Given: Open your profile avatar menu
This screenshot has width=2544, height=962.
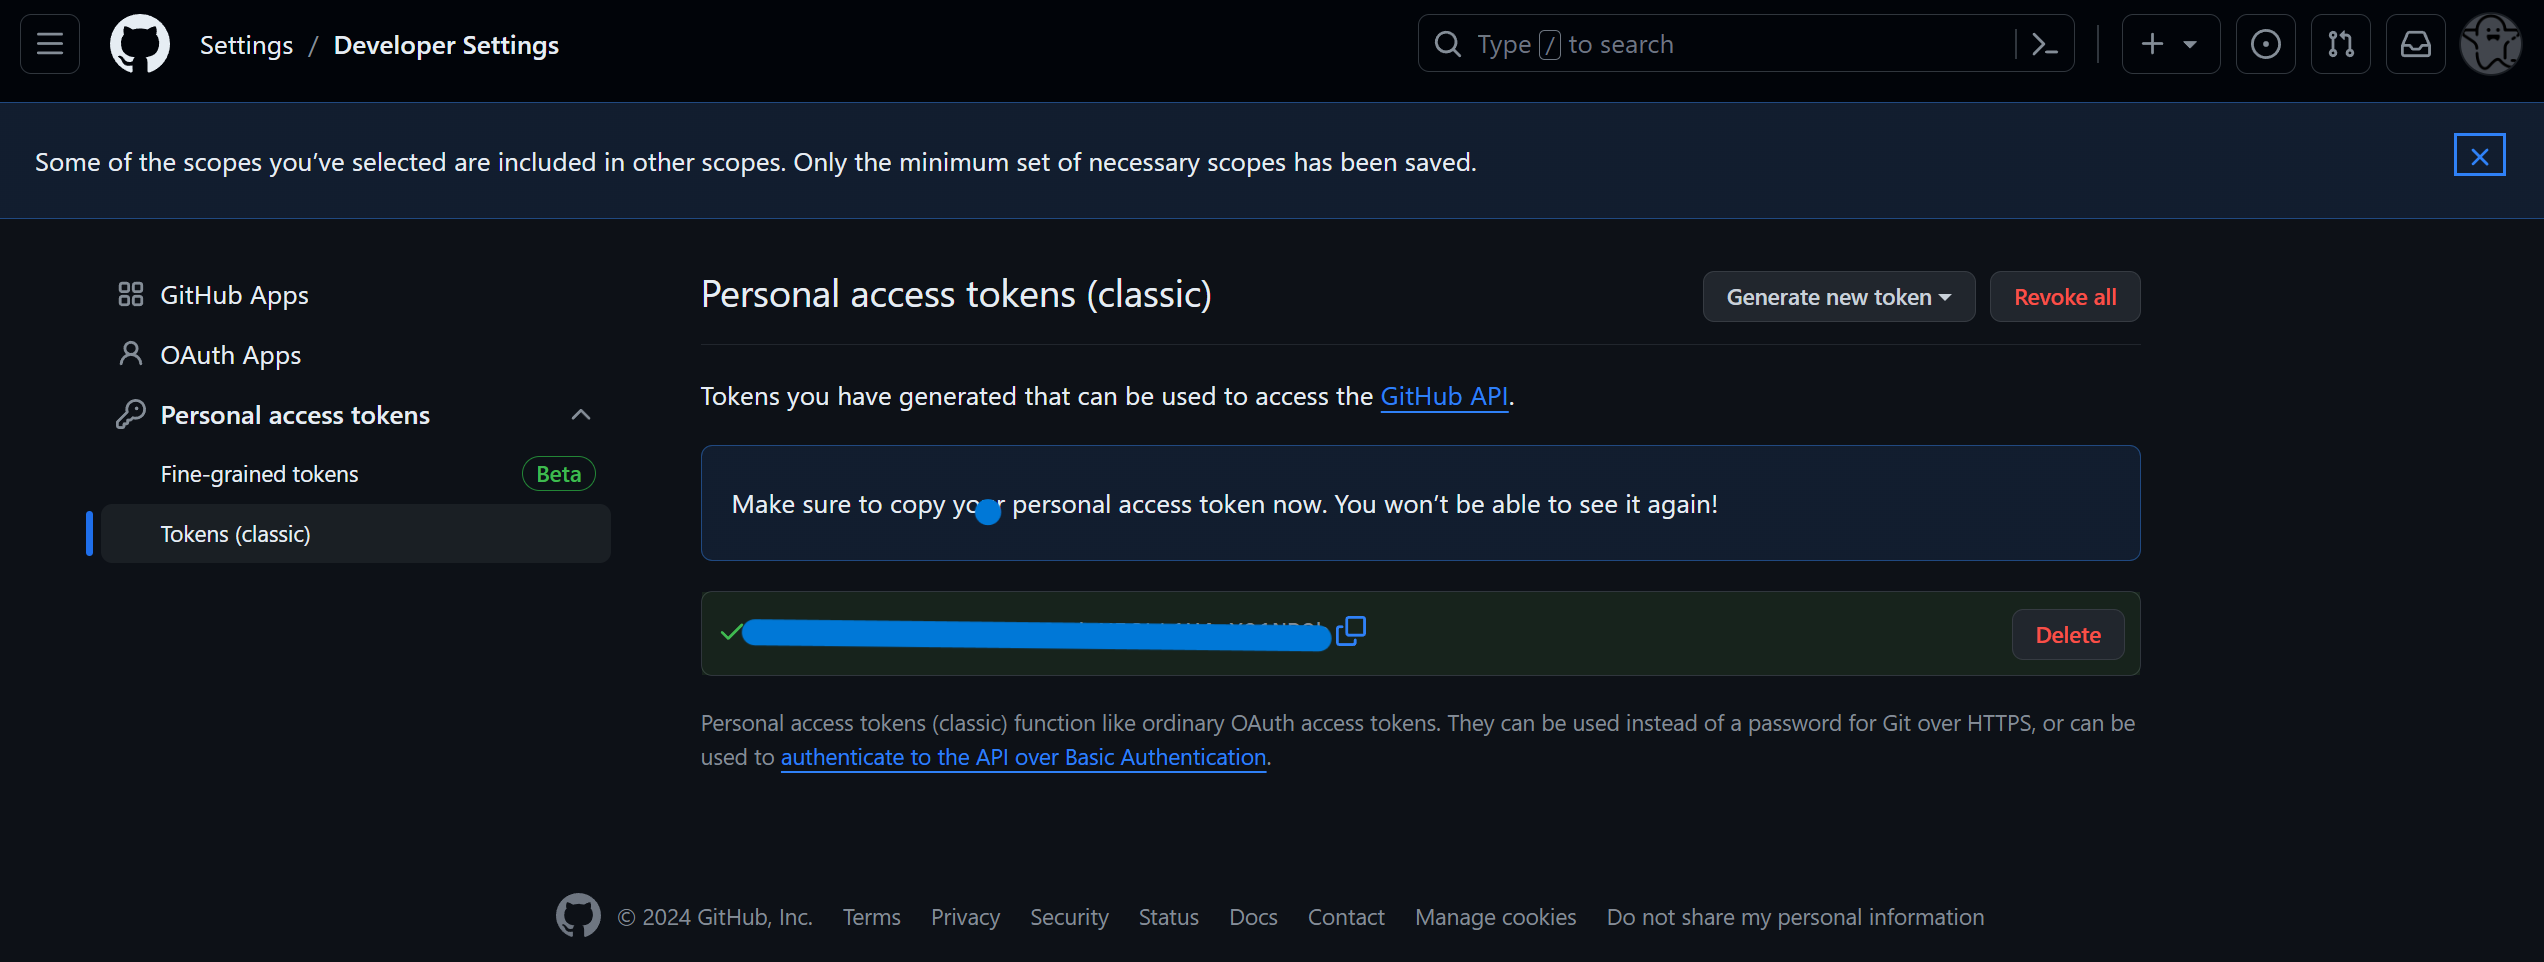Looking at the screenshot, I should tap(2491, 43).
